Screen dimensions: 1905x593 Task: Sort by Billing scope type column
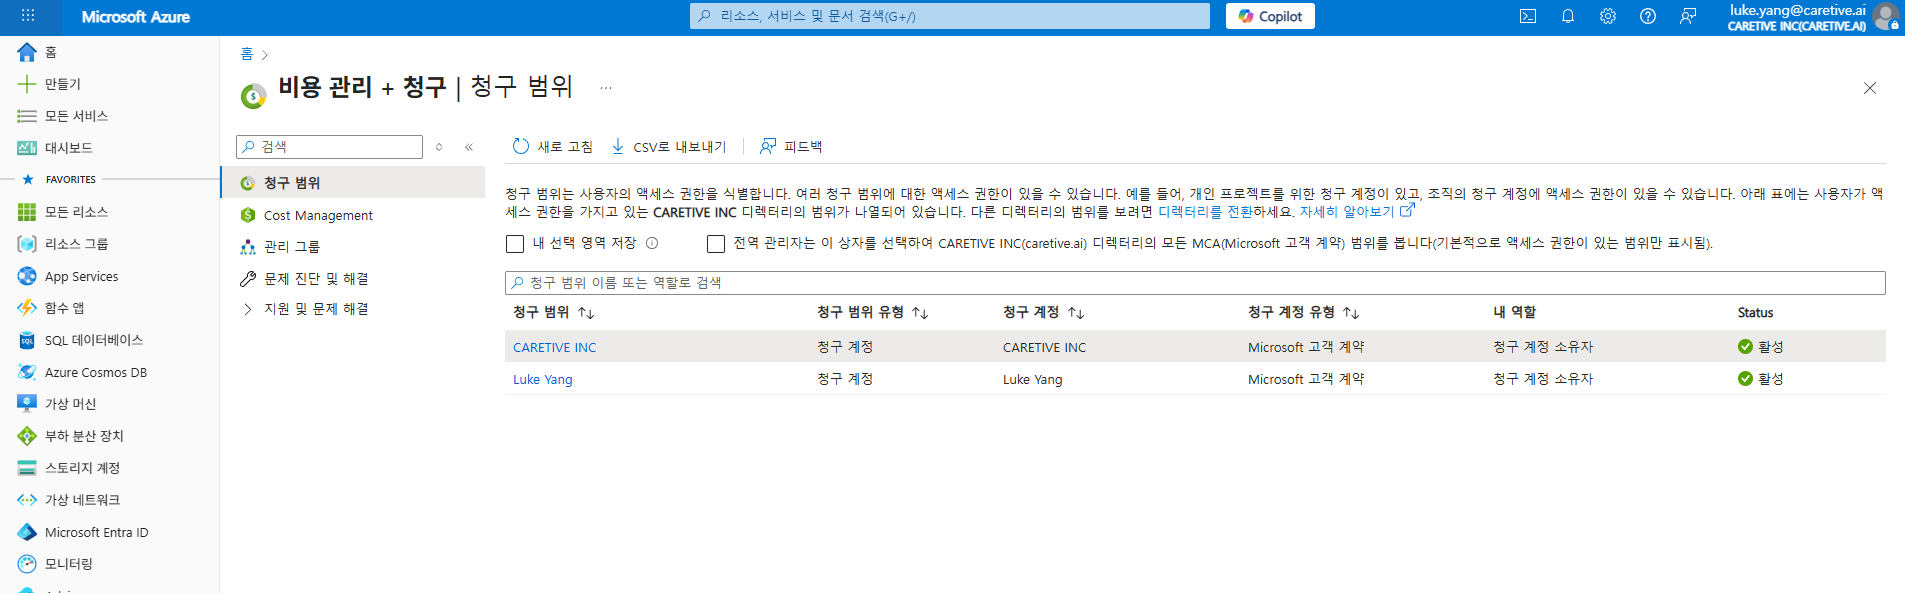tap(873, 313)
